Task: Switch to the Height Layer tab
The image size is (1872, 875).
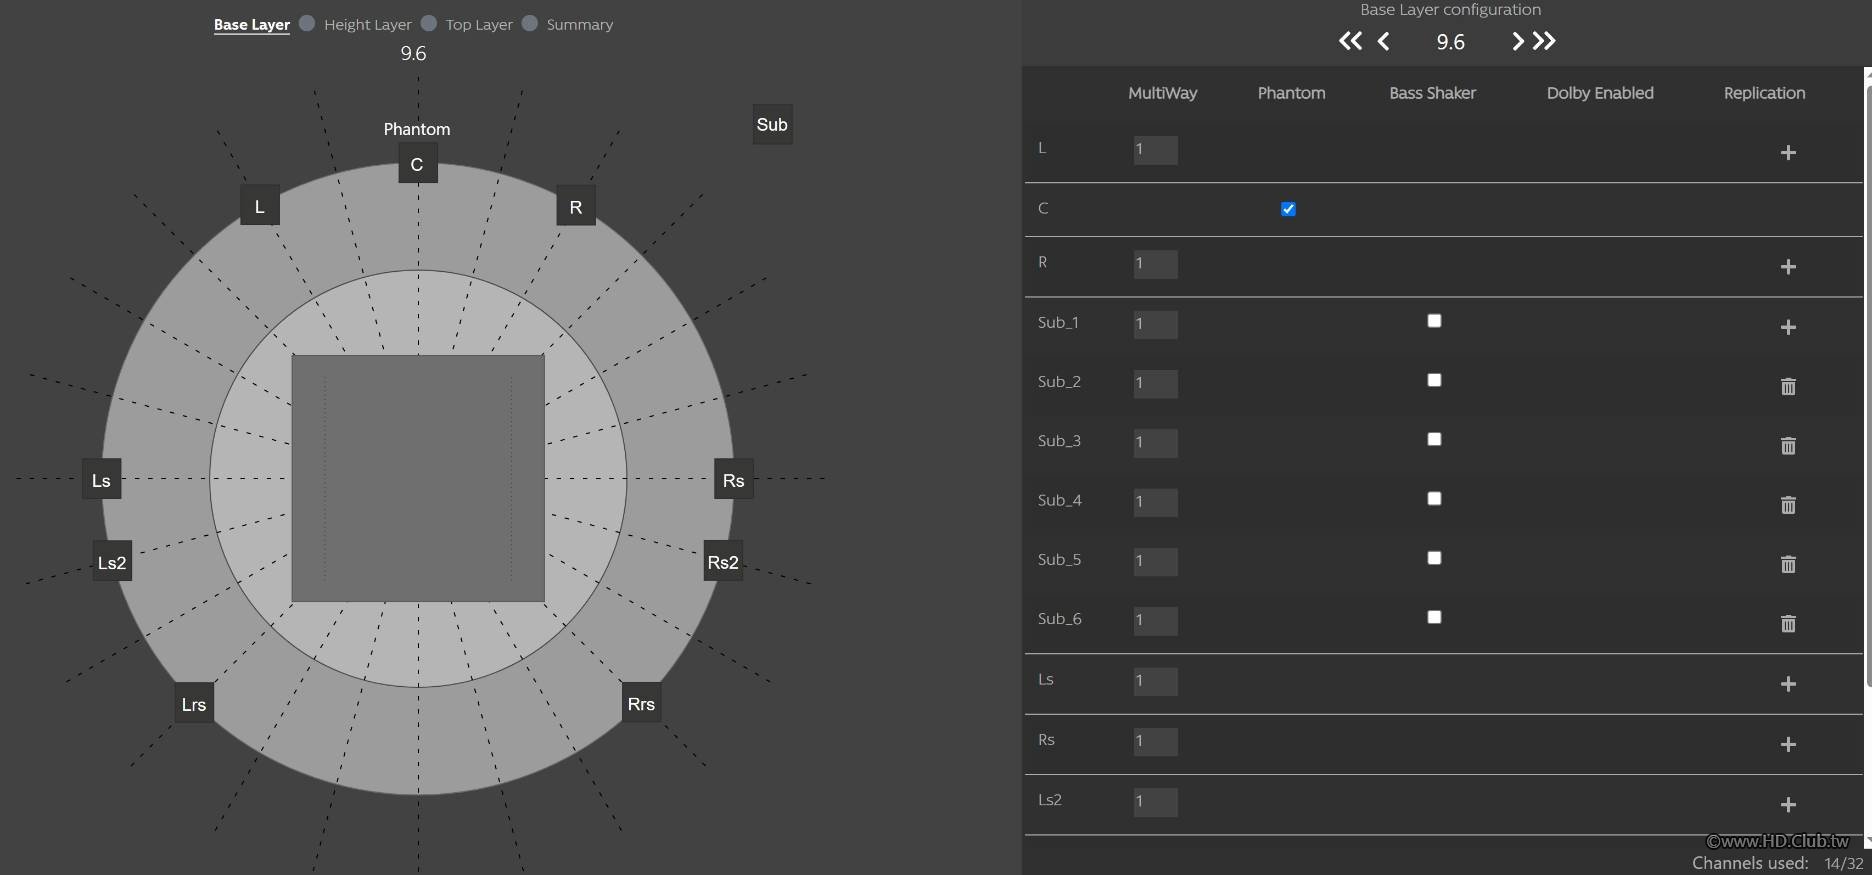Action: (367, 25)
